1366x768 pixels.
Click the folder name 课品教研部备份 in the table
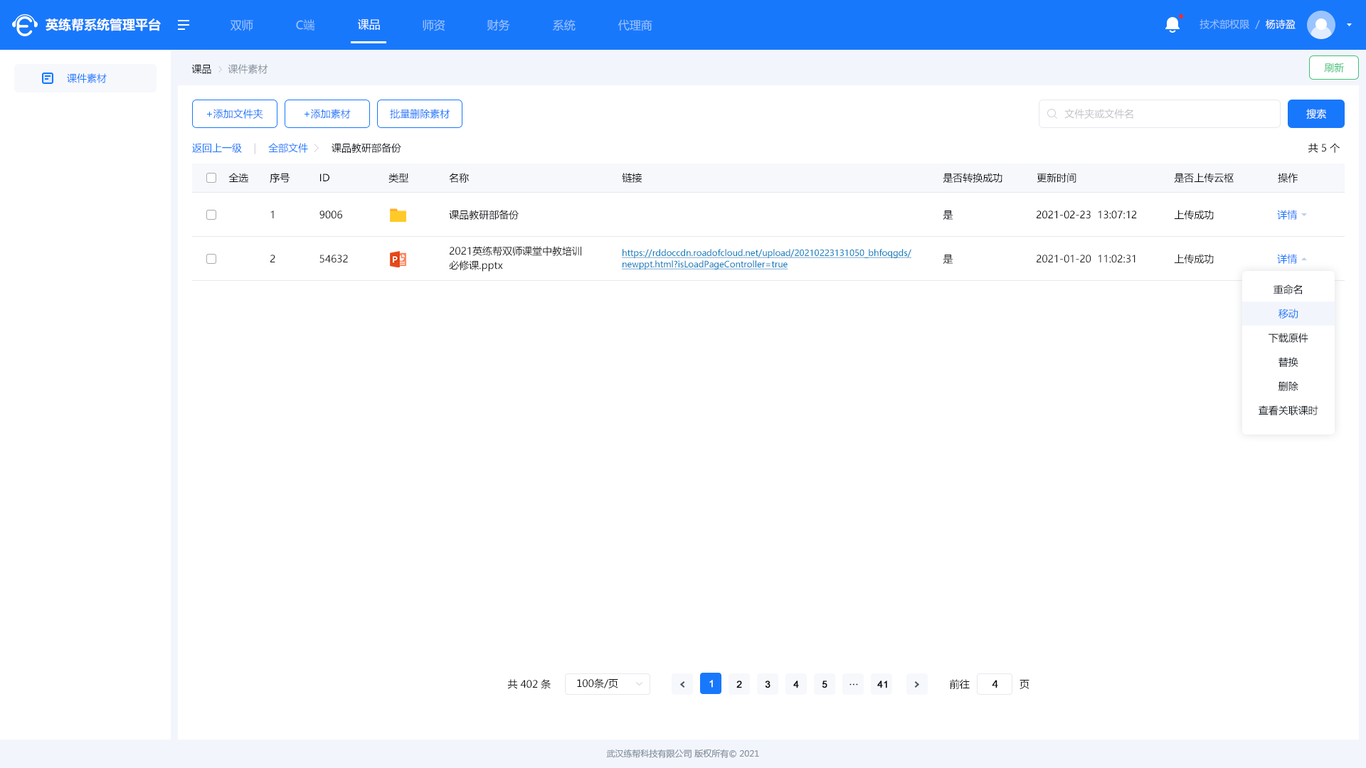point(484,215)
